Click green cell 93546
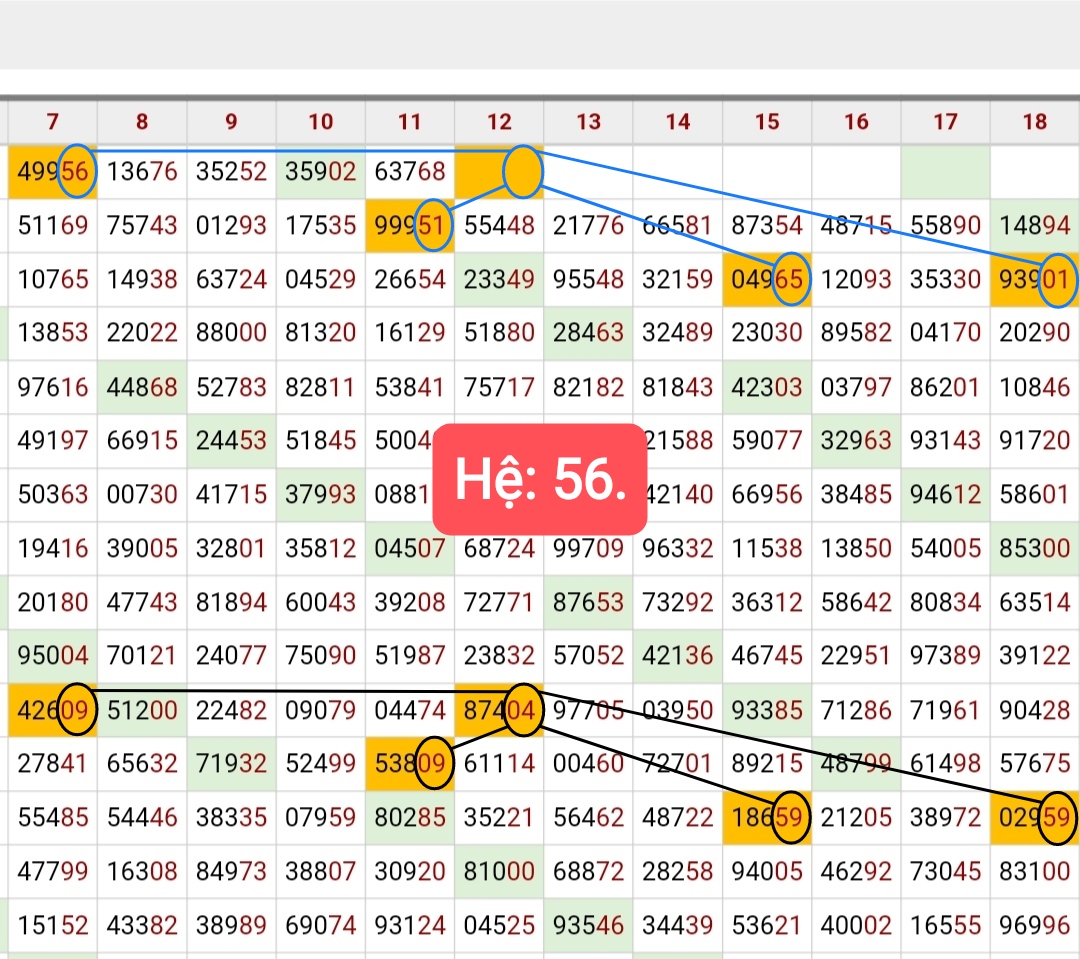This screenshot has height=959, width=1080. coord(588,925)
